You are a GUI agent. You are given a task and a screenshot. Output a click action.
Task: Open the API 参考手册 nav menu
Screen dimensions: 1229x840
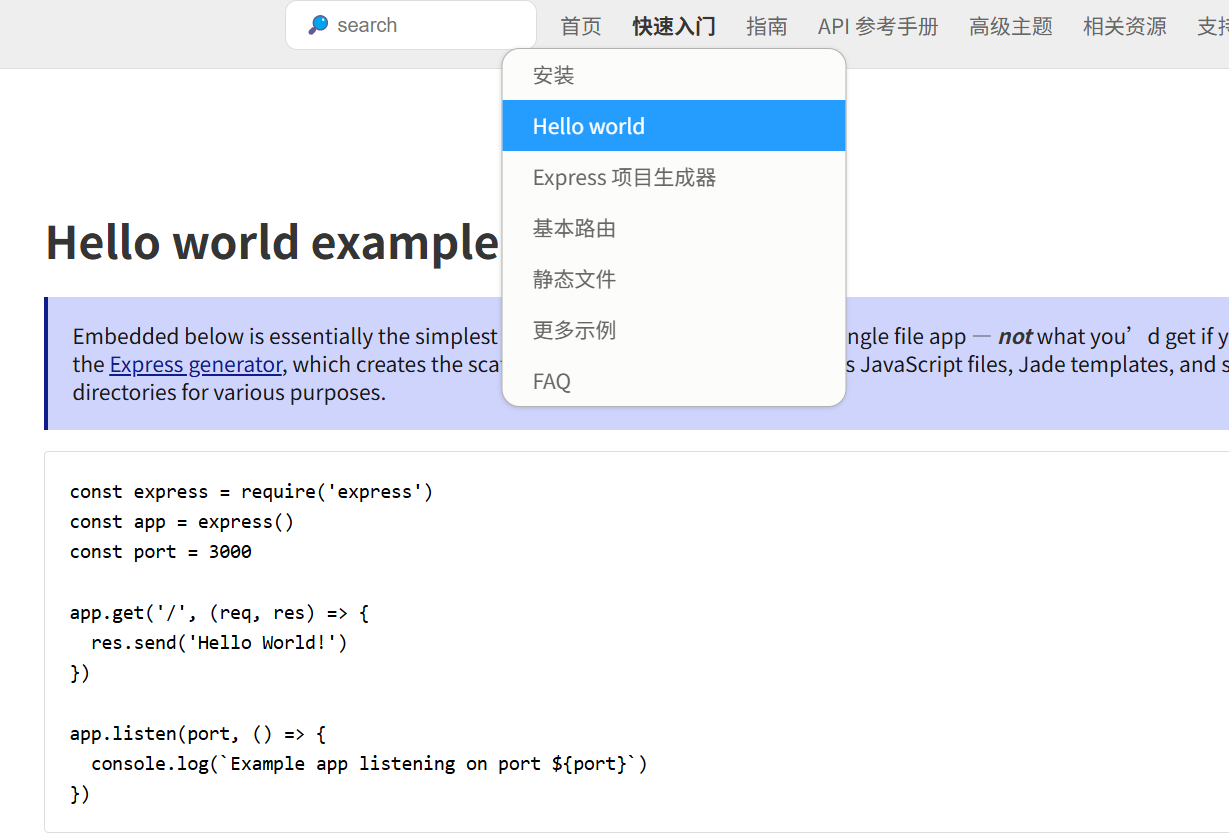click(x=878, y=26)
